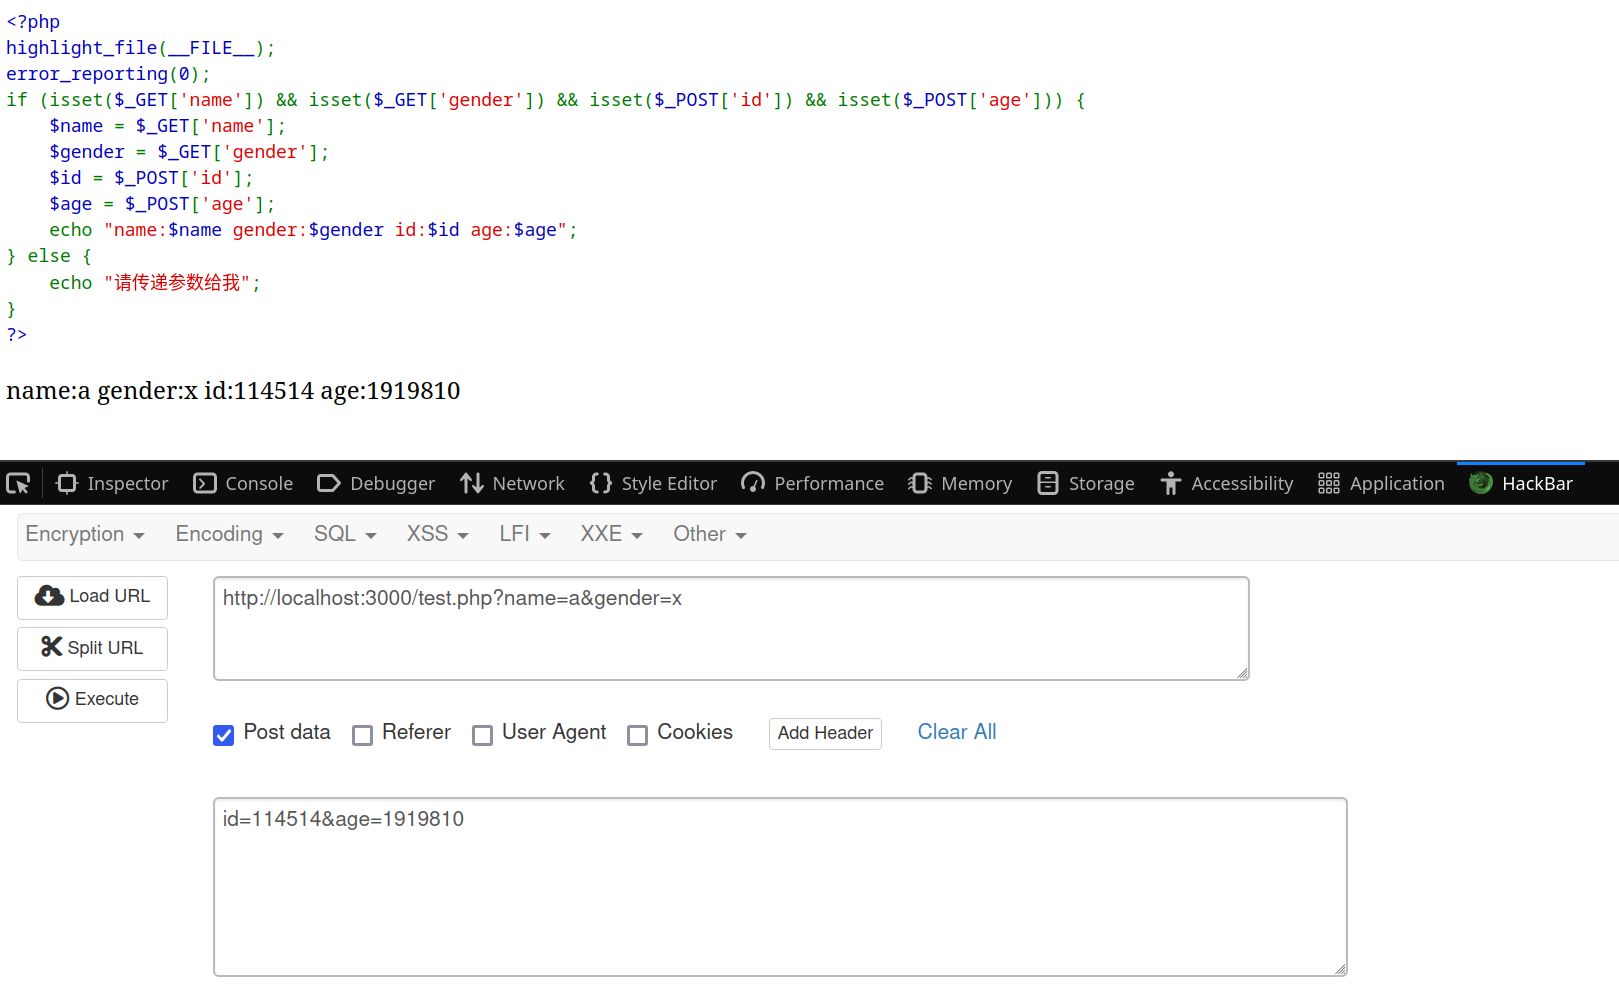1619x998 pixels.
Task: Click the element picker icon in devtools
Action: point(19,484)
